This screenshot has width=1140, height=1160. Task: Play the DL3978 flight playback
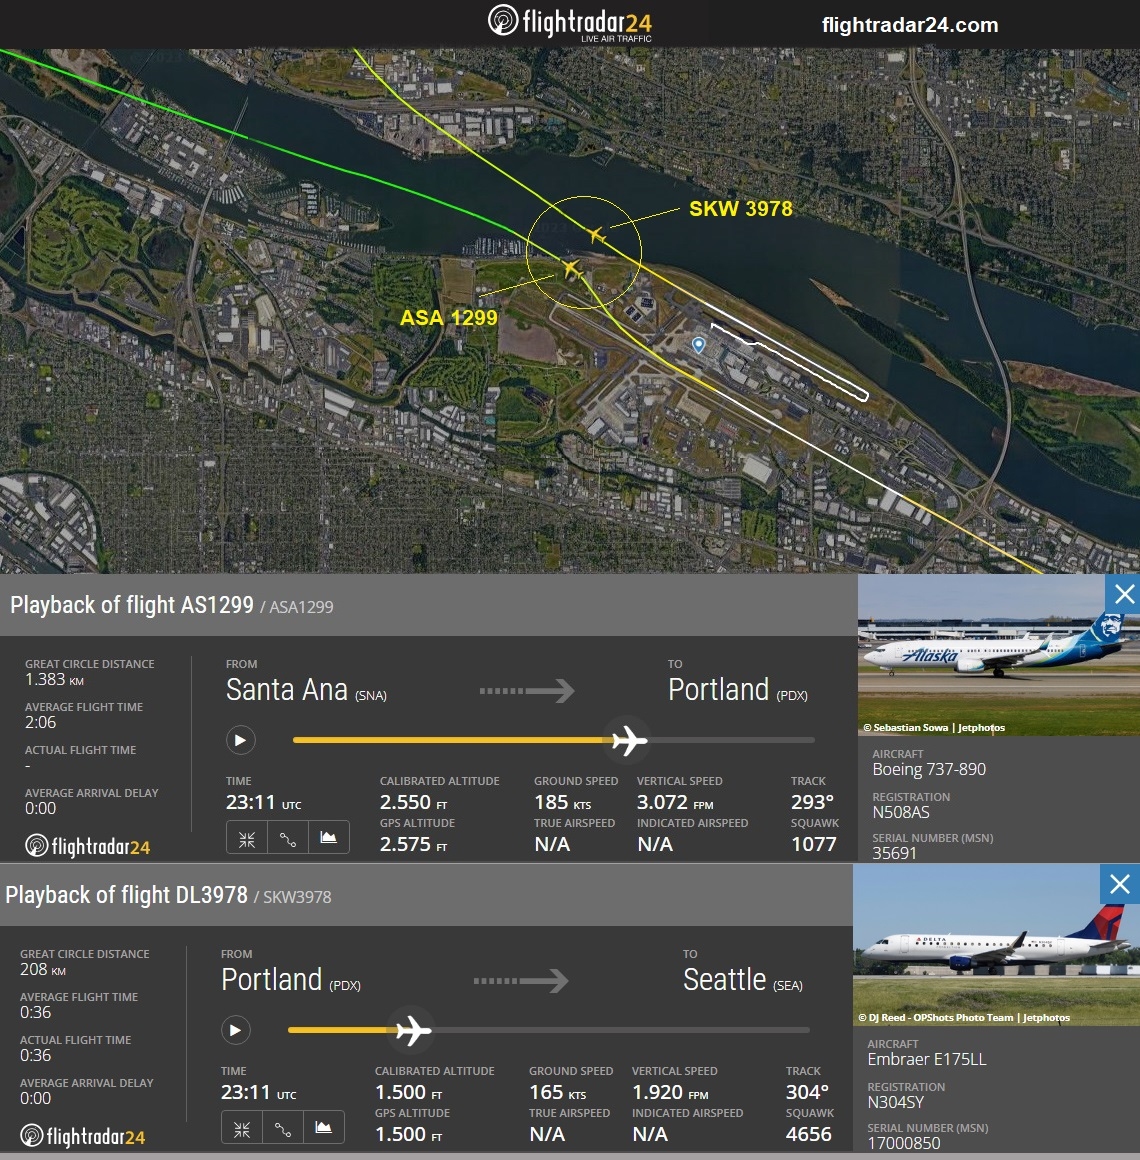pos(235,1030)
